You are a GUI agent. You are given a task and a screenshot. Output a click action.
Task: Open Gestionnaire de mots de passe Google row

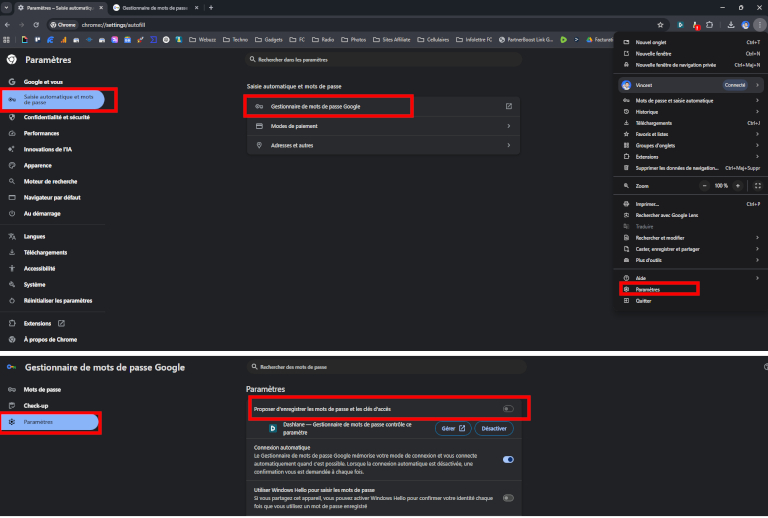[x=383, y=106]
